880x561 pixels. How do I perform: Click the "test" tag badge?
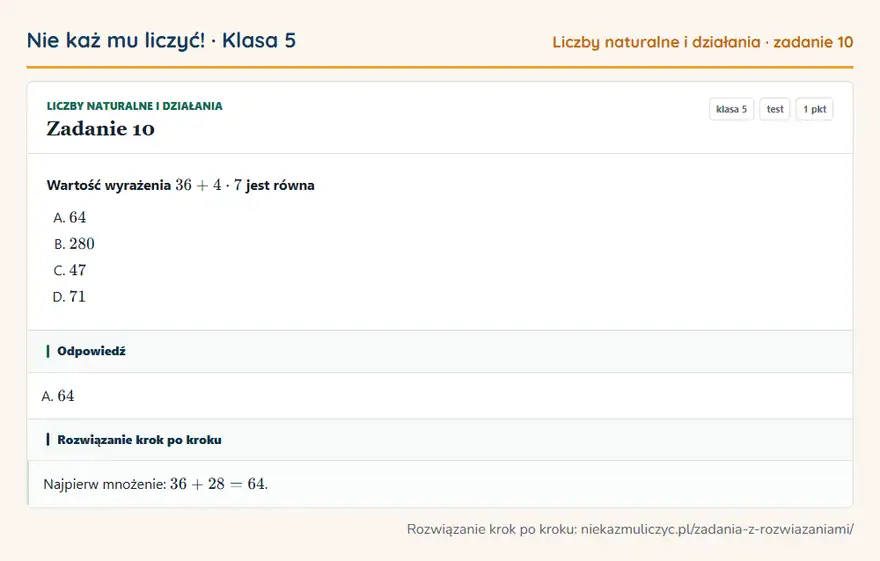point(774,109)
